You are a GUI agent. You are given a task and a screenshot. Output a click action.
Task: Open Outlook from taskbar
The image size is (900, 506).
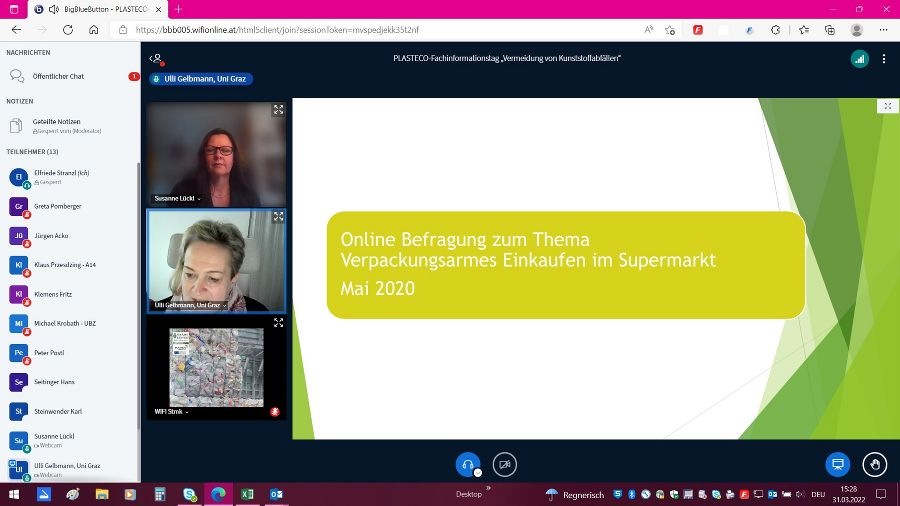coord(276,495)
